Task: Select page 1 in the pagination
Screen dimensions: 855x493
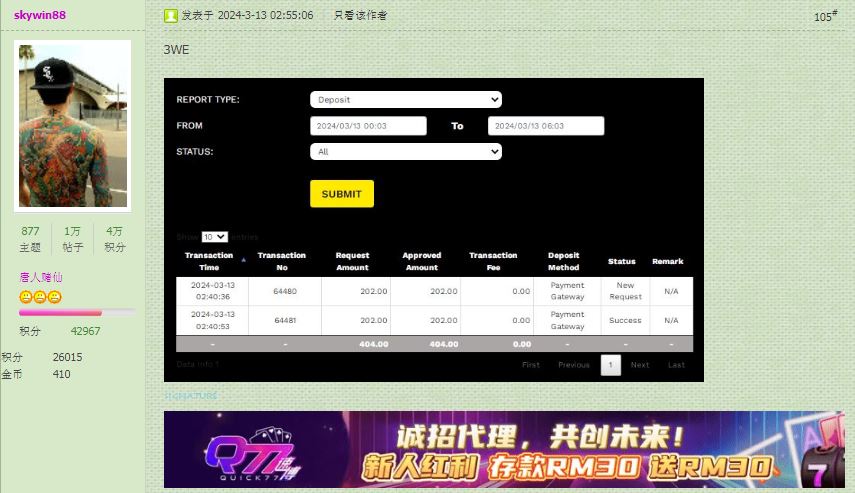Action: point(610,365)
